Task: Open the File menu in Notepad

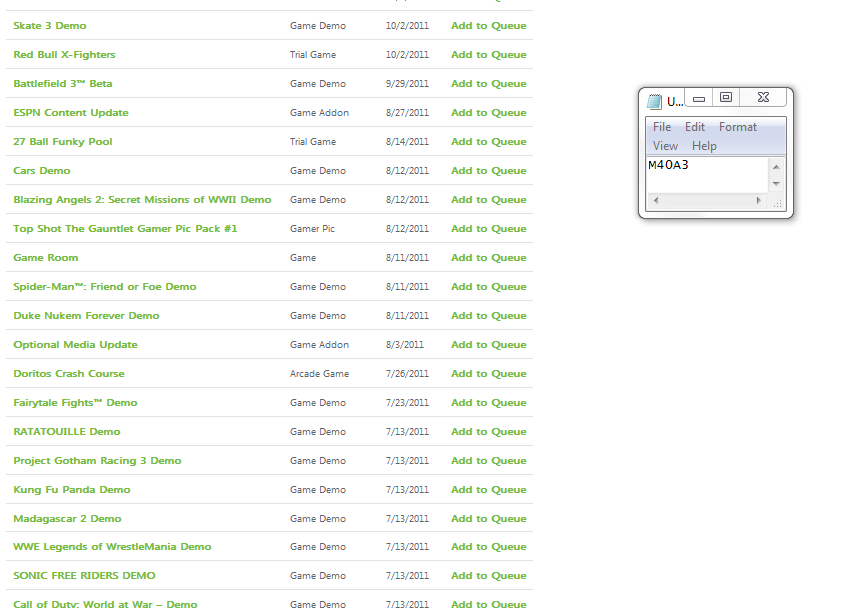Action: [662, 127]
